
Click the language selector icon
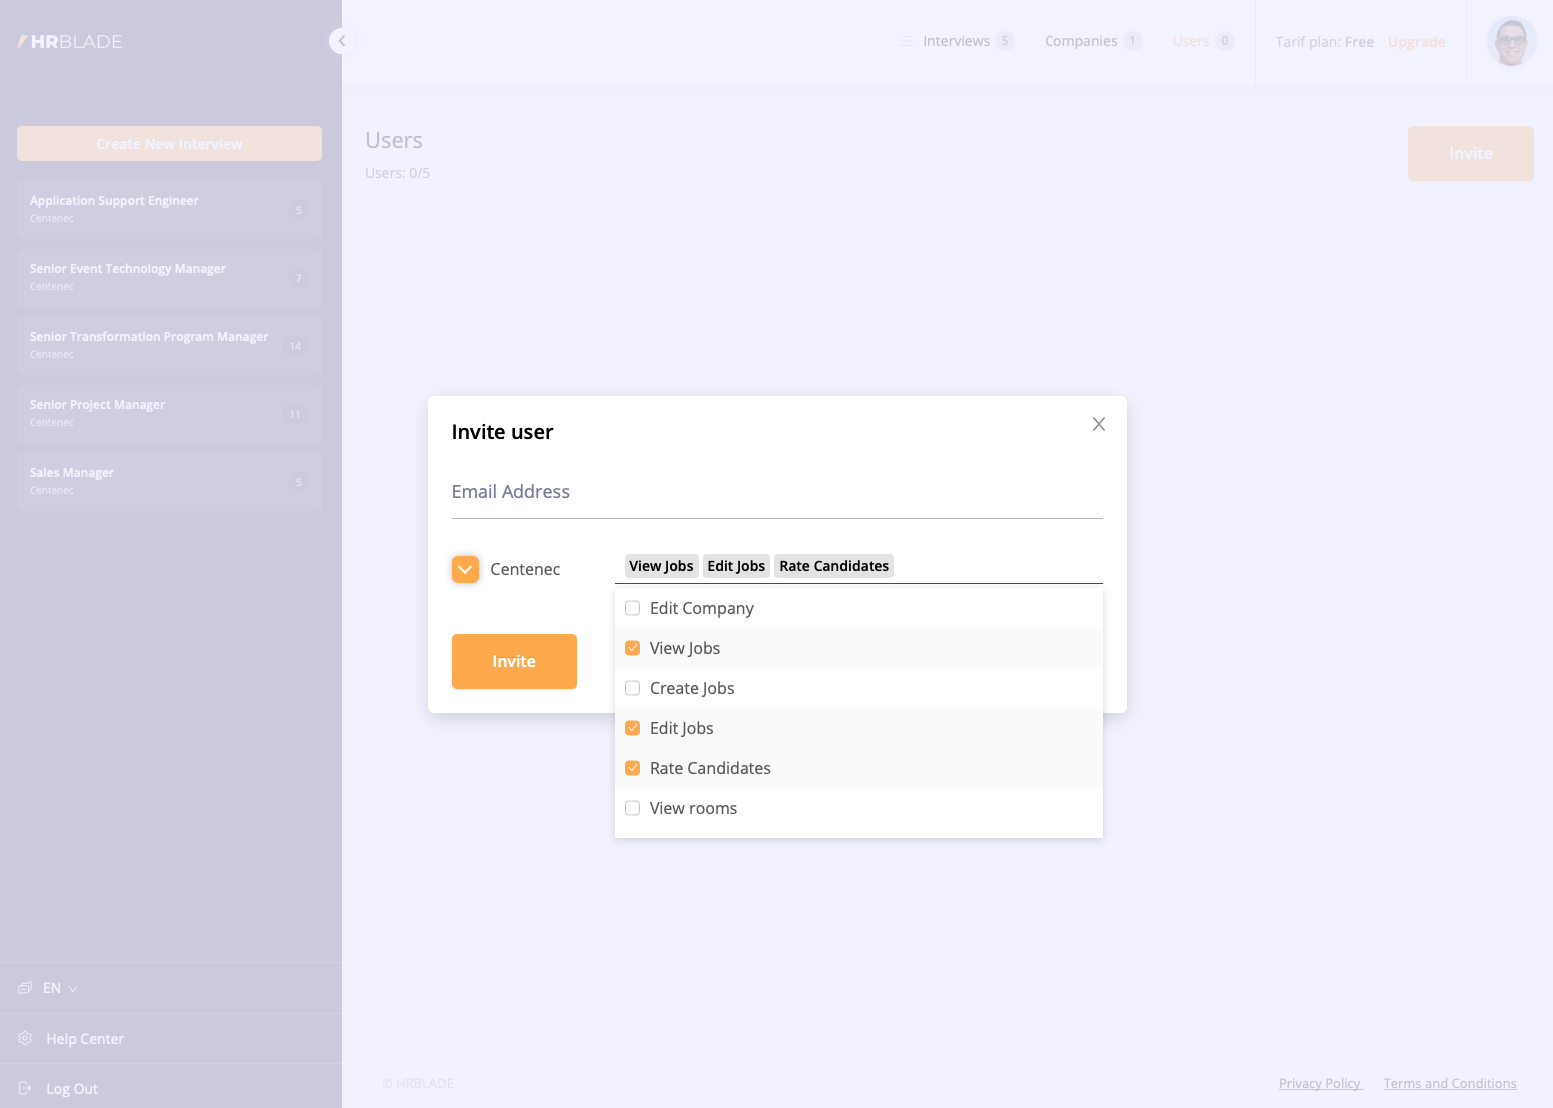[x=25, y=988]
